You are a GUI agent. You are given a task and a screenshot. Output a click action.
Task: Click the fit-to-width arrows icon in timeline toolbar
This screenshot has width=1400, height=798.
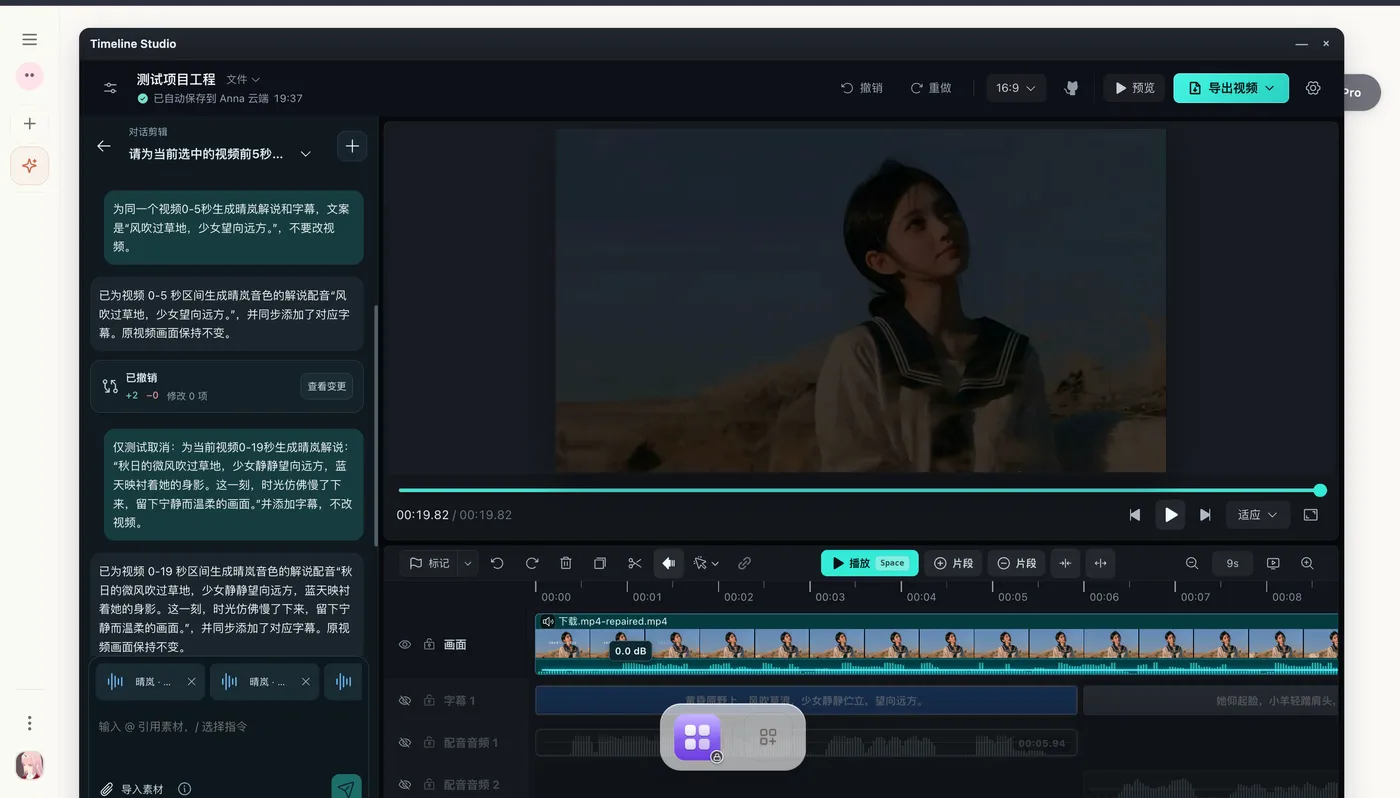(x=1100, y=563)
